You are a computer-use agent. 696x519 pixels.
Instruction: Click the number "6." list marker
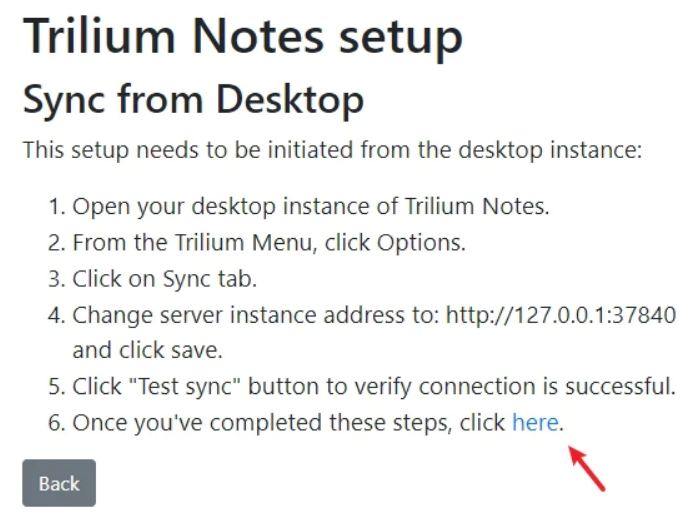(57, 423)
